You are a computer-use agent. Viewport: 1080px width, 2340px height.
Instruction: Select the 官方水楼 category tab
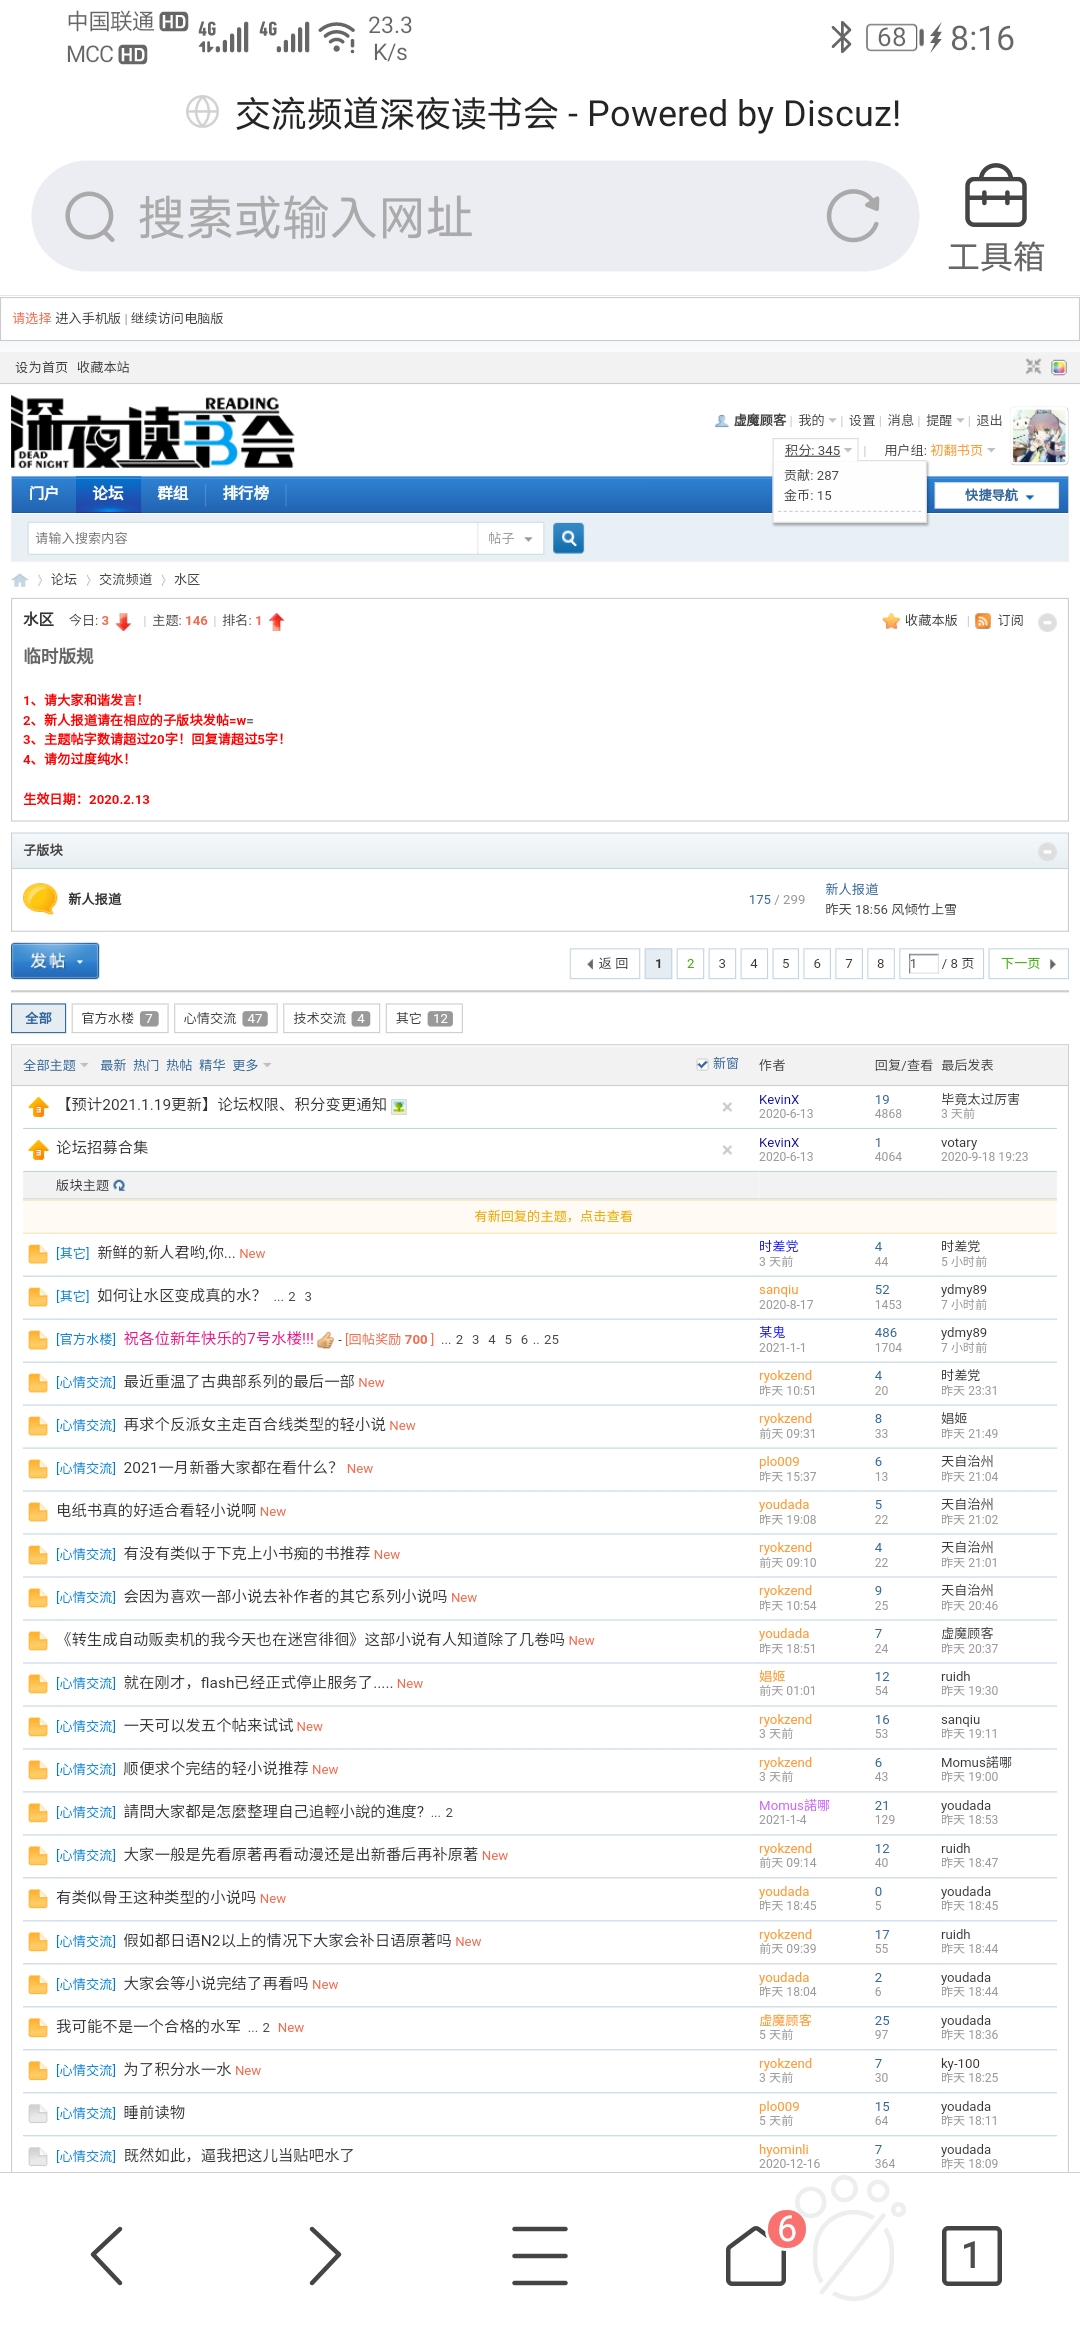pos(119,1018)
